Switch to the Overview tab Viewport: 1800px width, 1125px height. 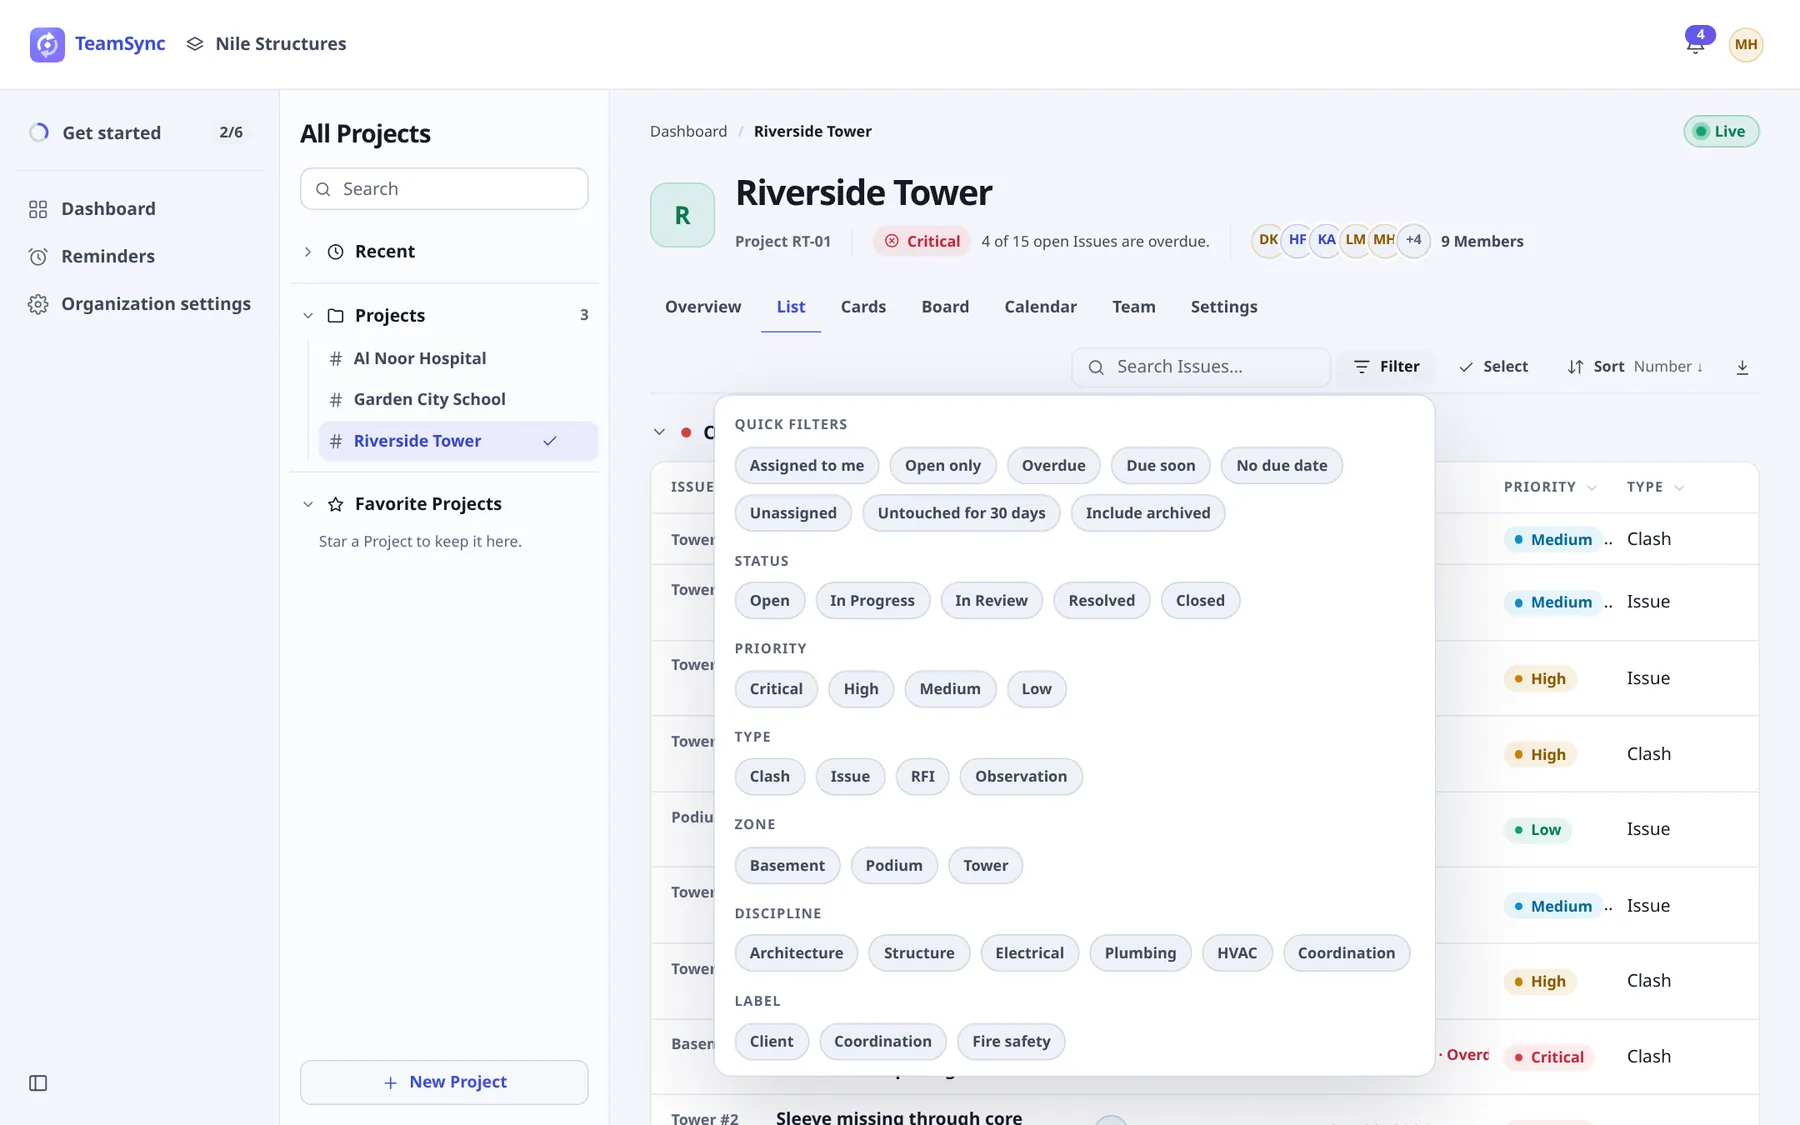pos(703,307)
